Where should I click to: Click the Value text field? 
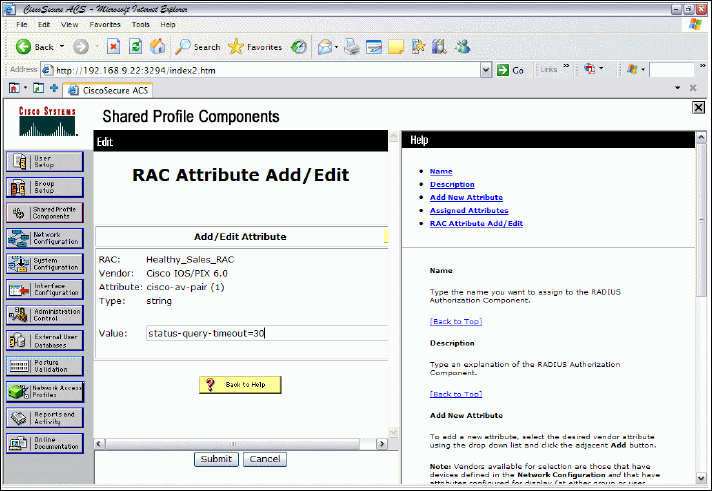pos(265,333)
